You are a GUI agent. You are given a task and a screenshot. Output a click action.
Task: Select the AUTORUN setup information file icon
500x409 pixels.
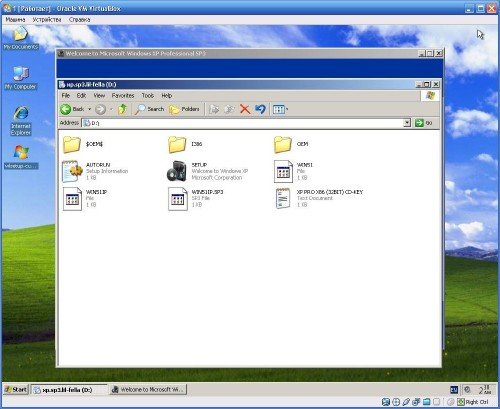72,171
